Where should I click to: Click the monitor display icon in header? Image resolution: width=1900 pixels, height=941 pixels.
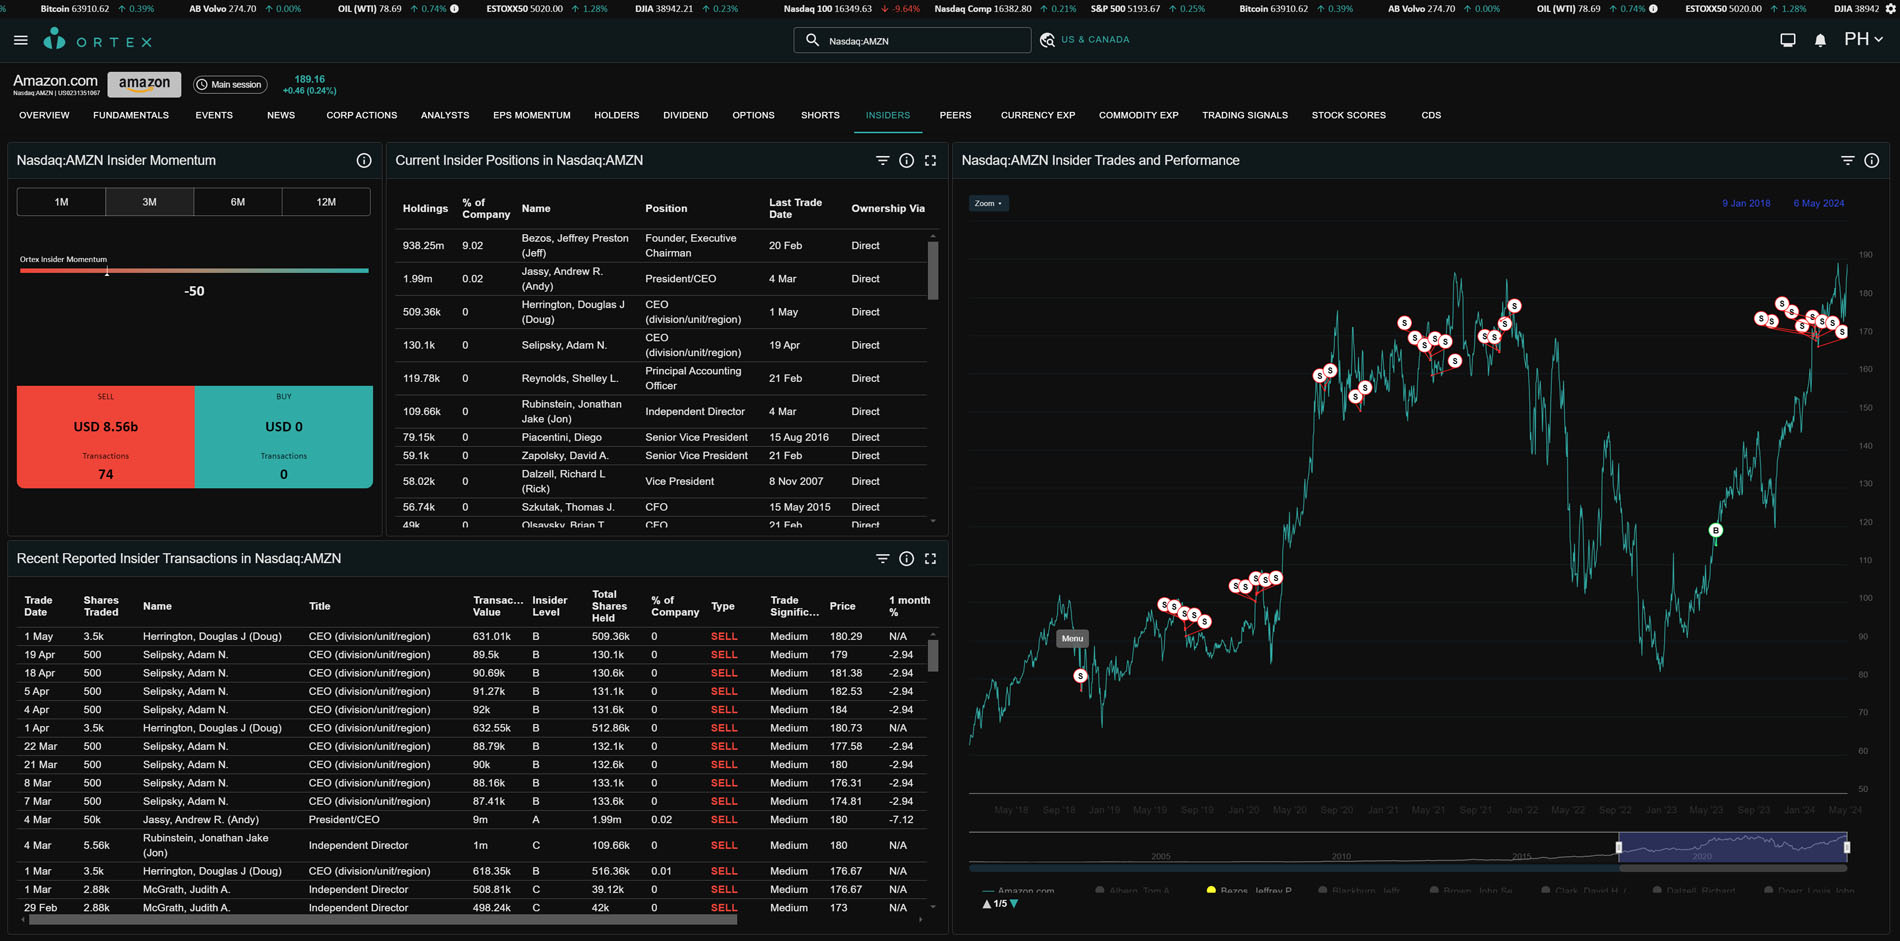click(1788, 41)
